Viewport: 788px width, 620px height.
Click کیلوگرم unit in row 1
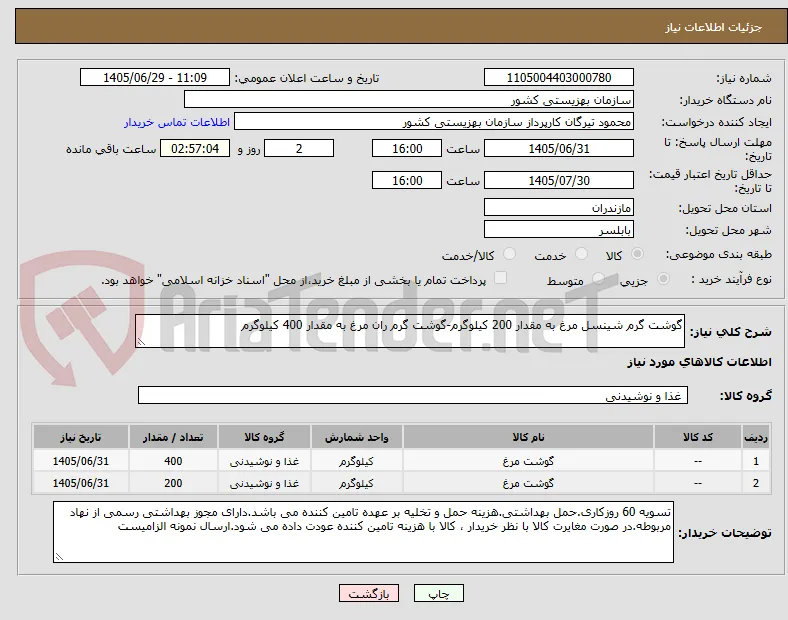[x=356, y=461]
